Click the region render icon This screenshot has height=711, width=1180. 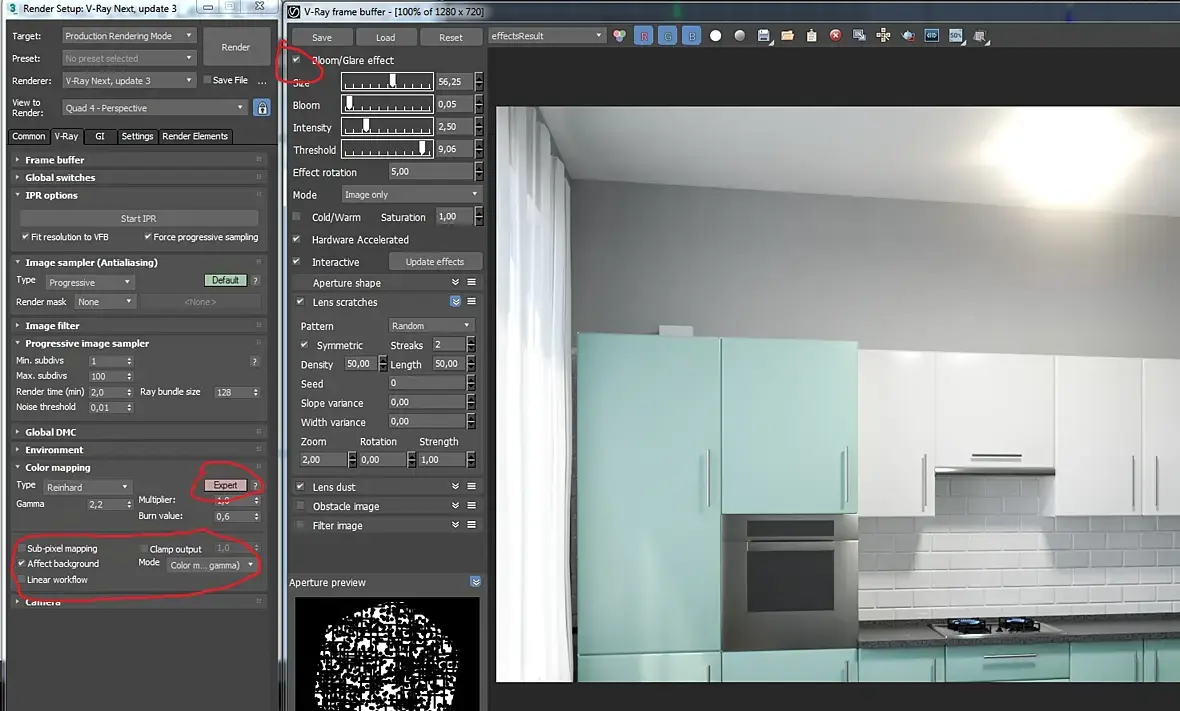pos(980,36)
